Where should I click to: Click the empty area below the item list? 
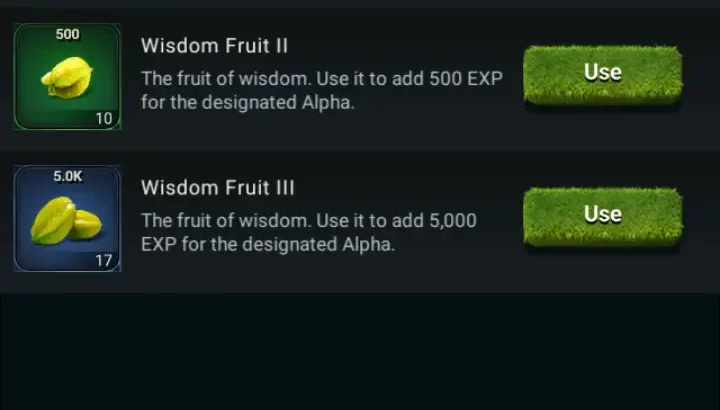360,350
